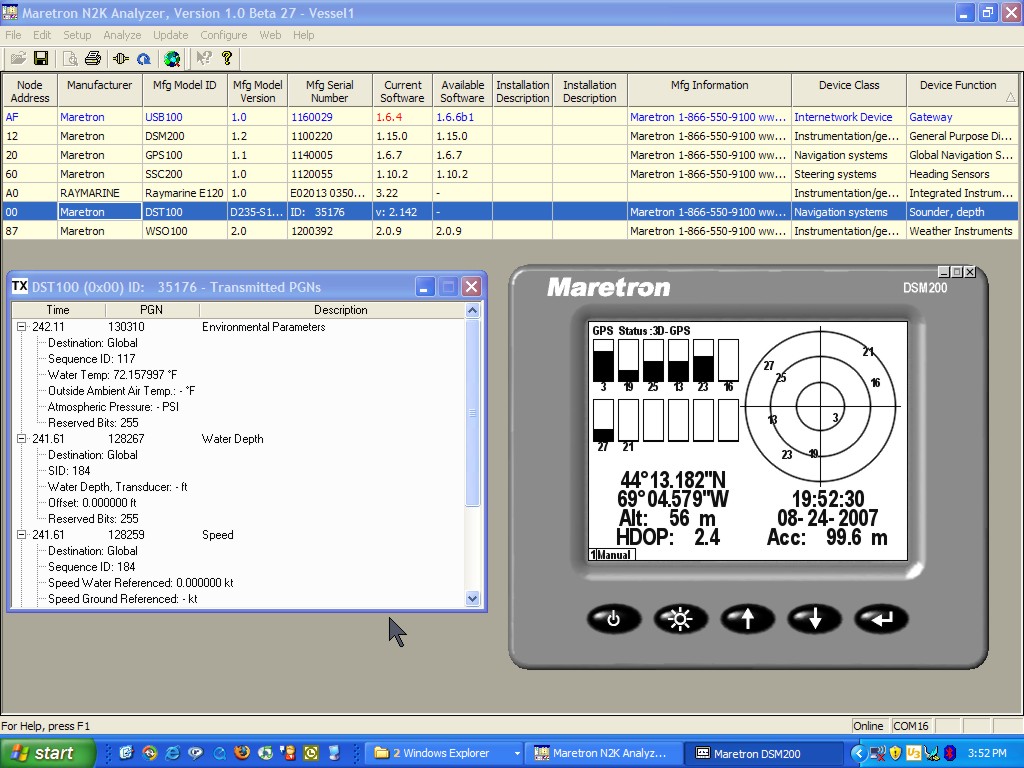The image size is (1024, 768).
Task: Launch Firefox from quick launch
Action: click(x=242, y=753)
